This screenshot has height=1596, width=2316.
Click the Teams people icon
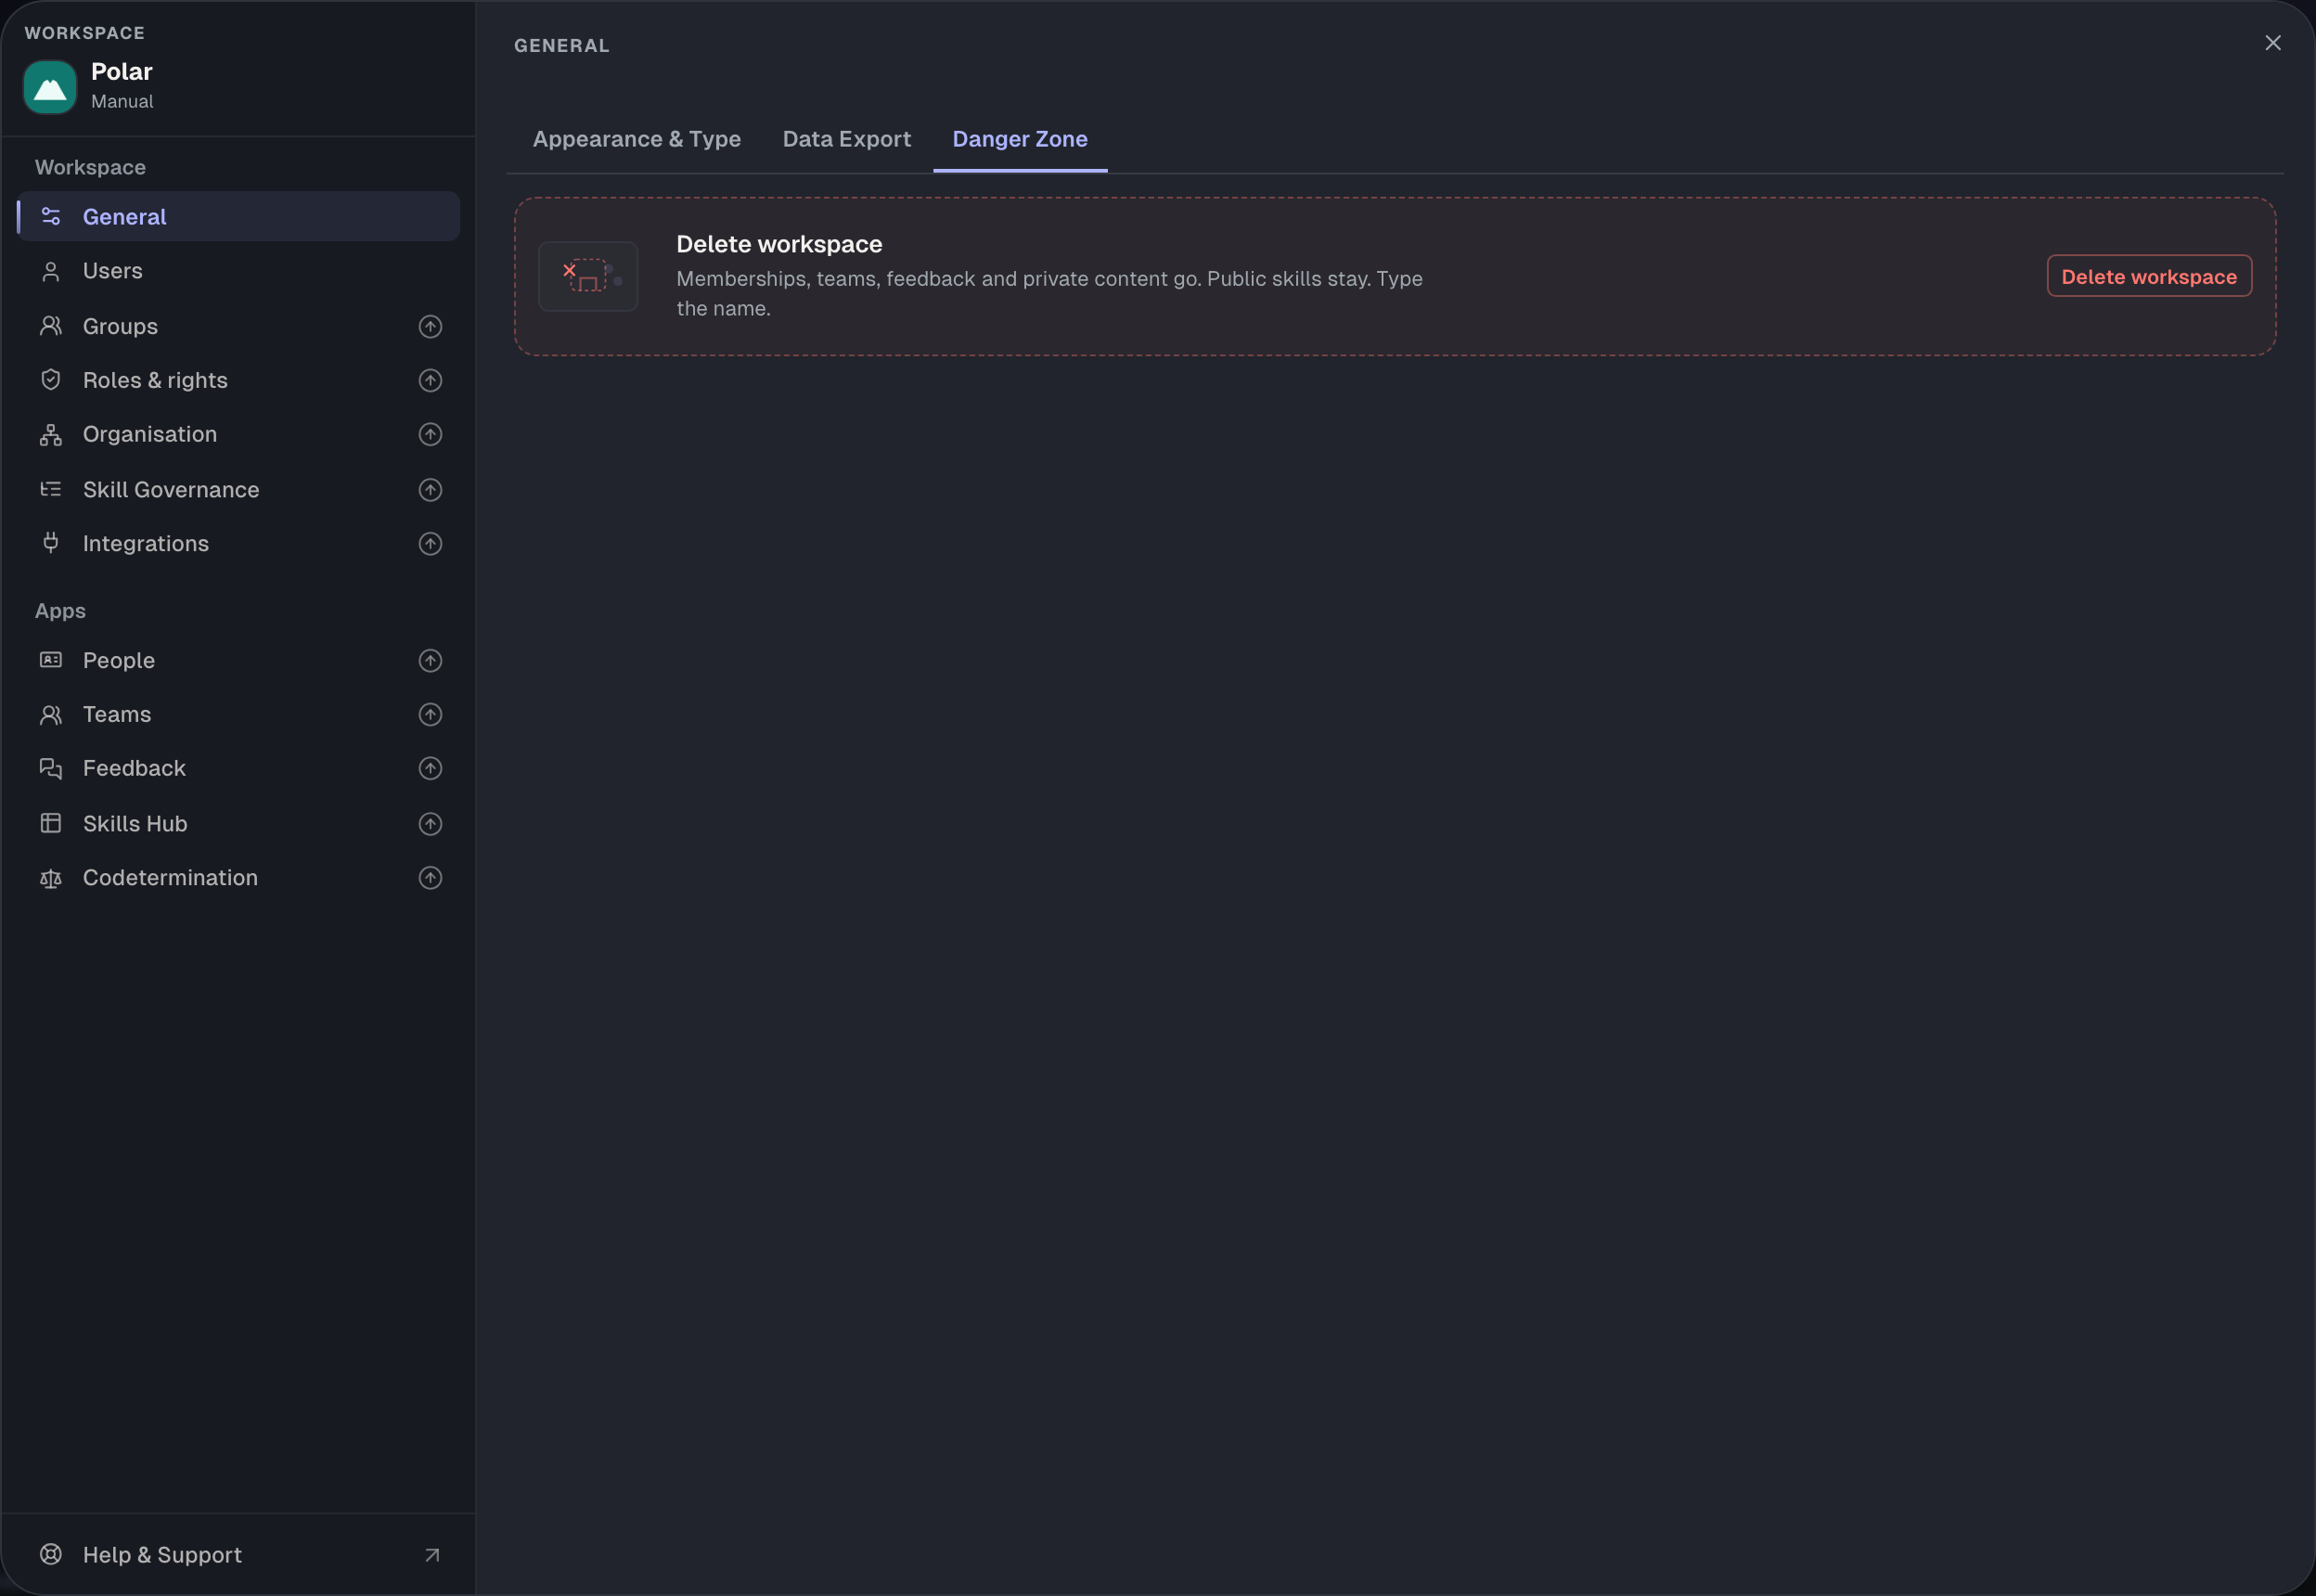pos(51,714)
